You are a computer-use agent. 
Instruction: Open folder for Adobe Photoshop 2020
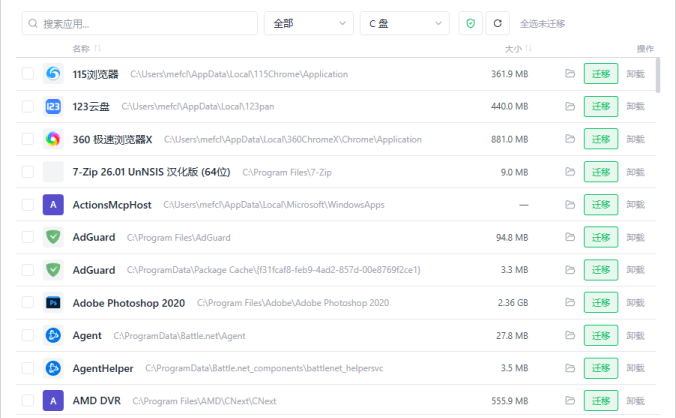tap(570, 303)
